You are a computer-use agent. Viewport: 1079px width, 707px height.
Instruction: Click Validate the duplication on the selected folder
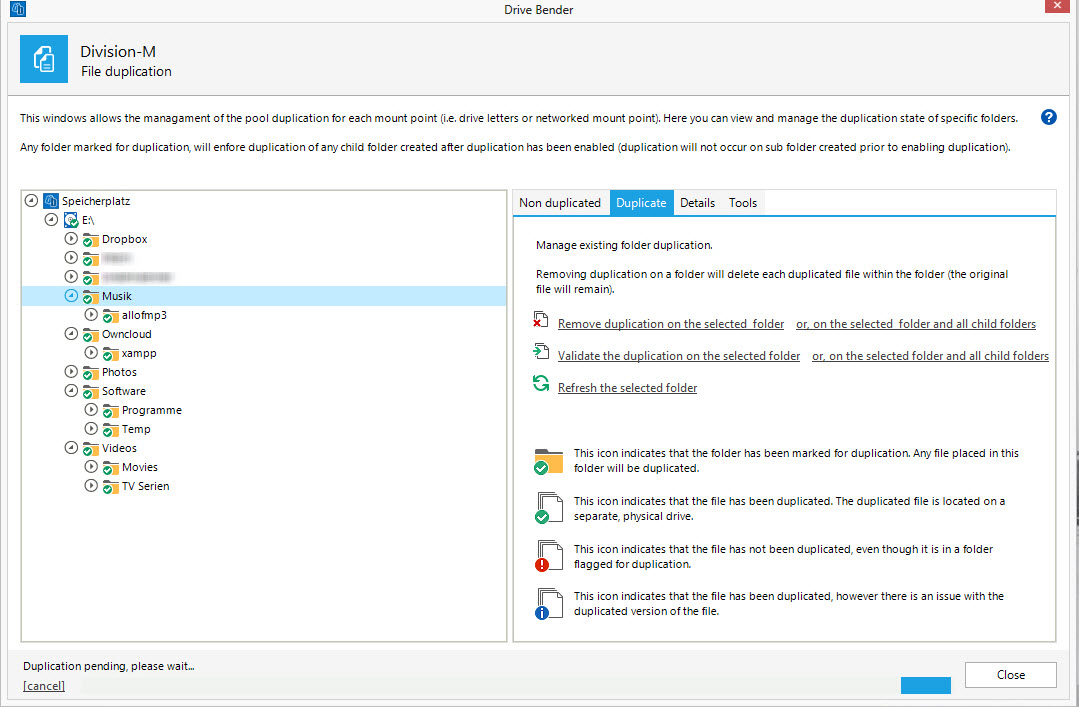pos(679,356)
